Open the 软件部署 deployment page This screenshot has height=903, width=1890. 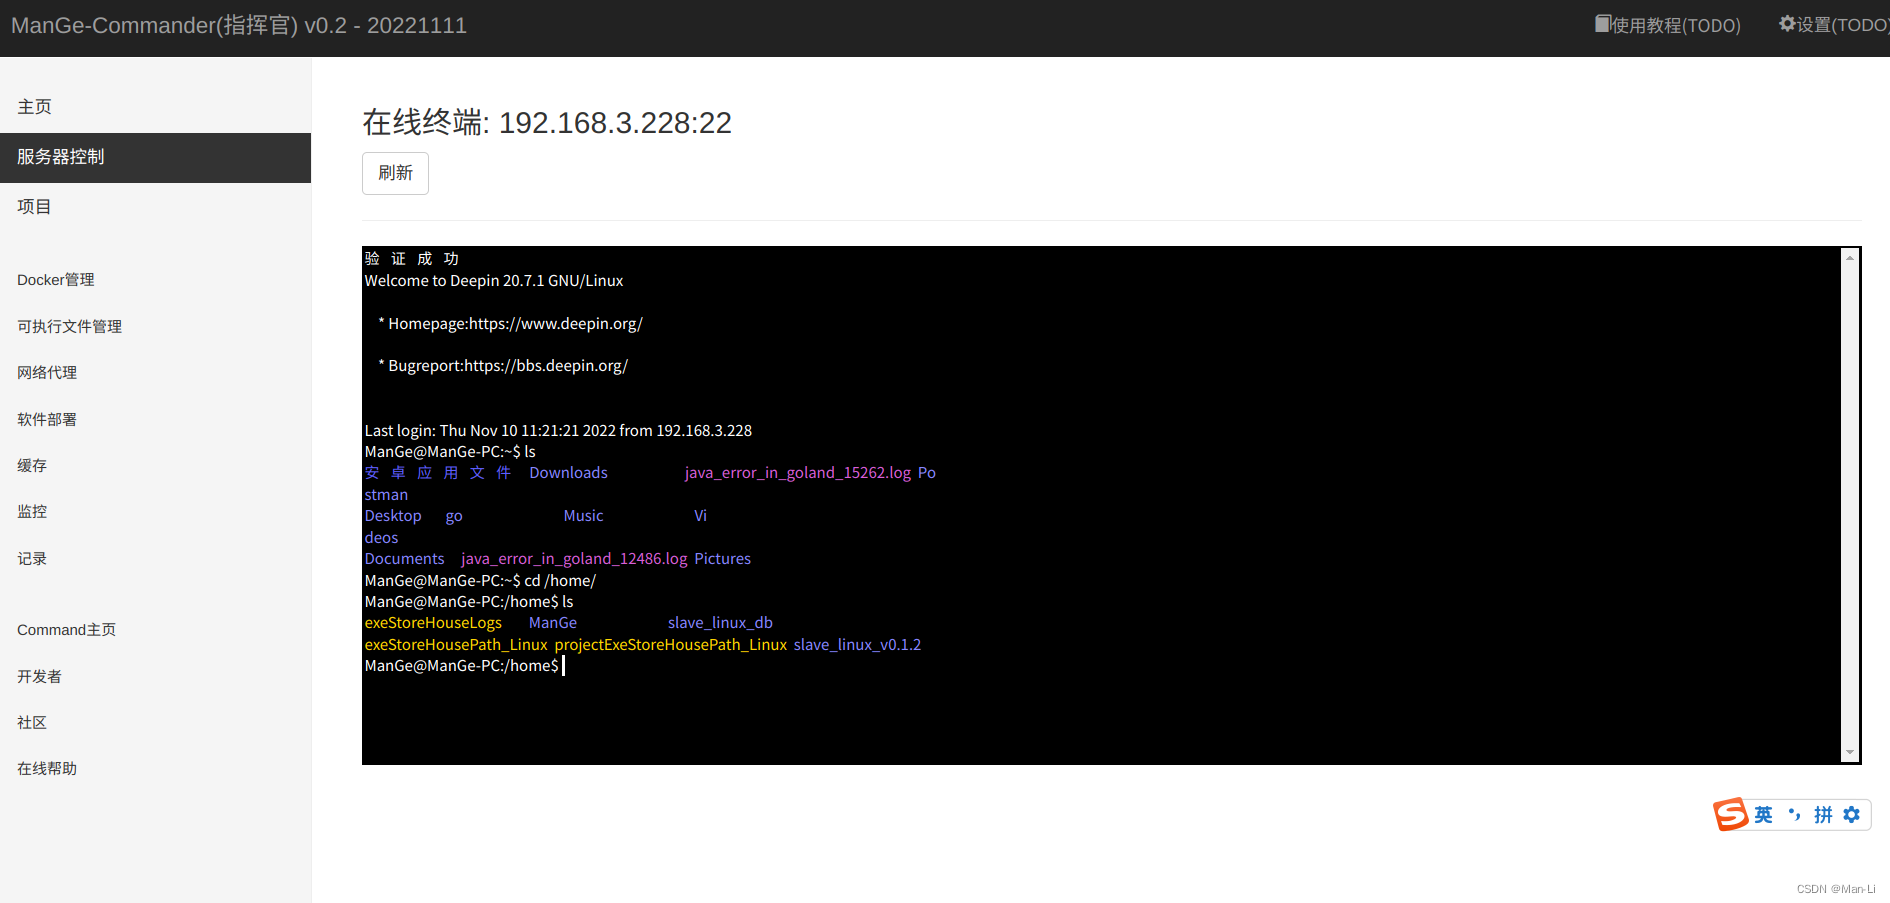46,419
